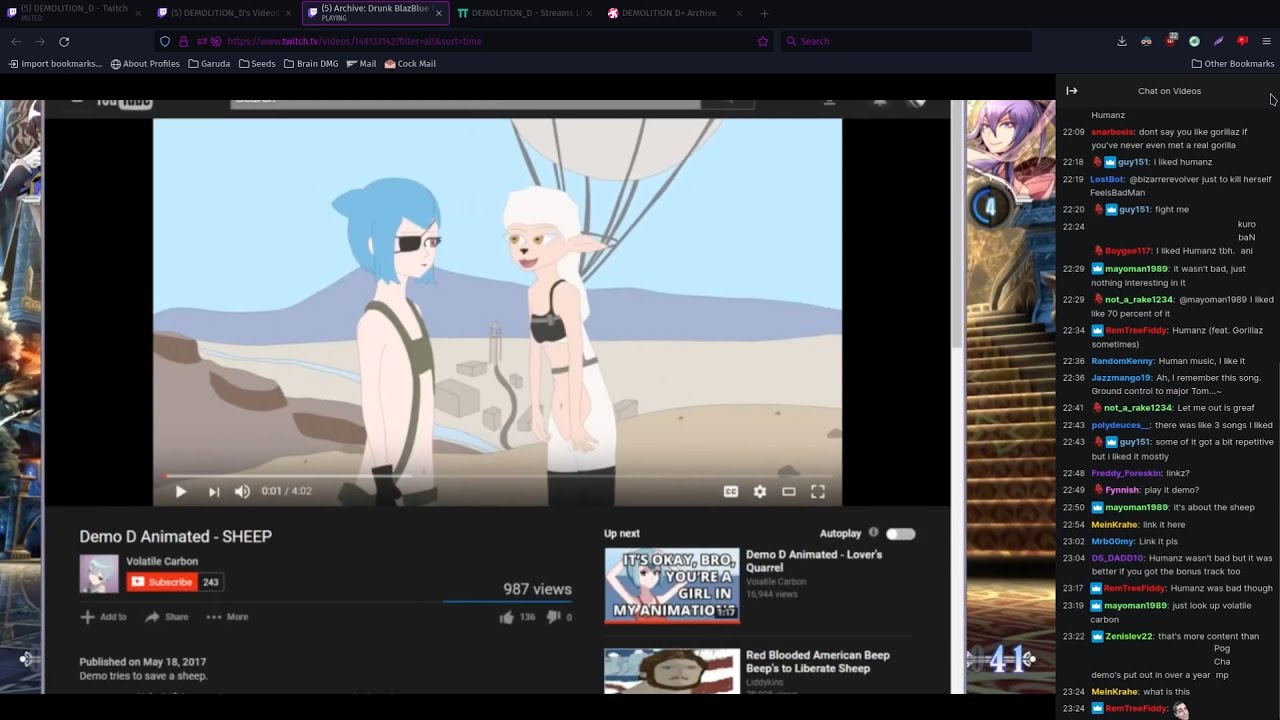The height and width of the screenshot is (720, 1280).
Task: Go back in browser history
Action: [16, 41]
